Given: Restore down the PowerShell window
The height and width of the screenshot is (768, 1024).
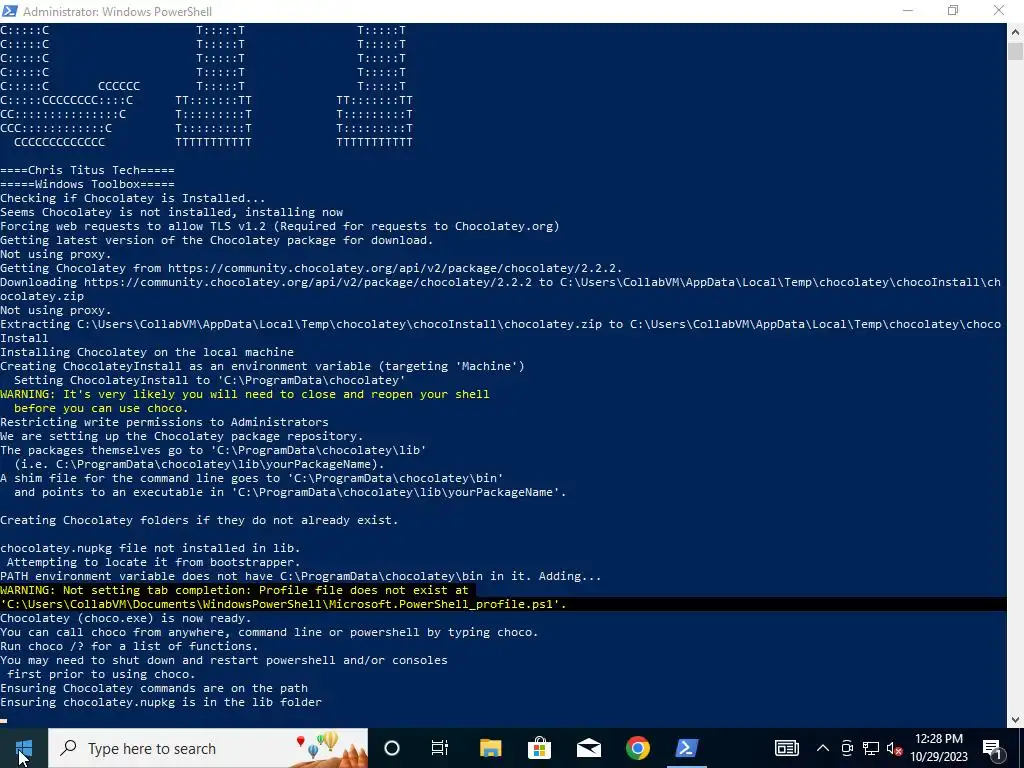Looking at the screenshot, I should tap(953, 11).
